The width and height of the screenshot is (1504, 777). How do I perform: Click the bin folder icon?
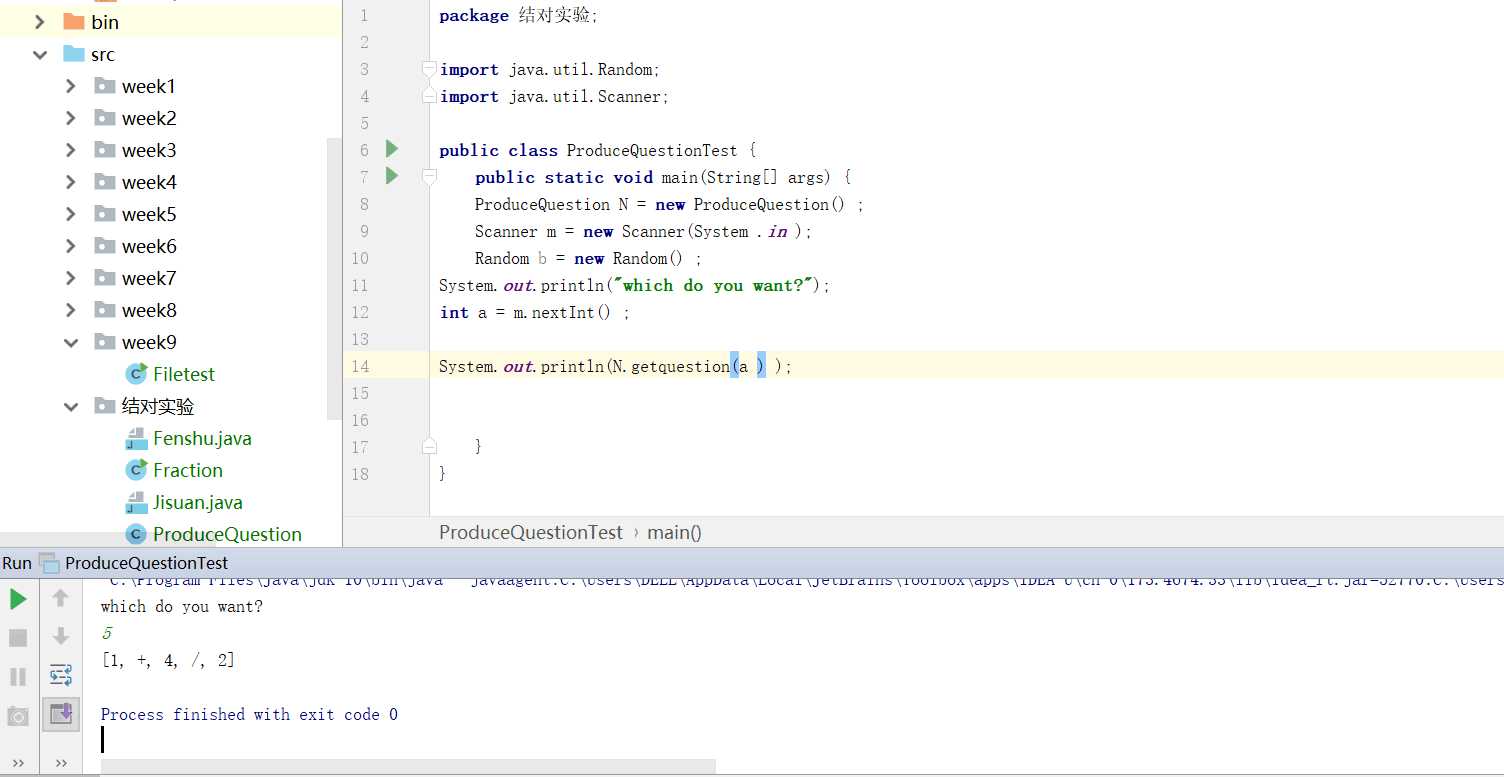[x=74, y=21]
